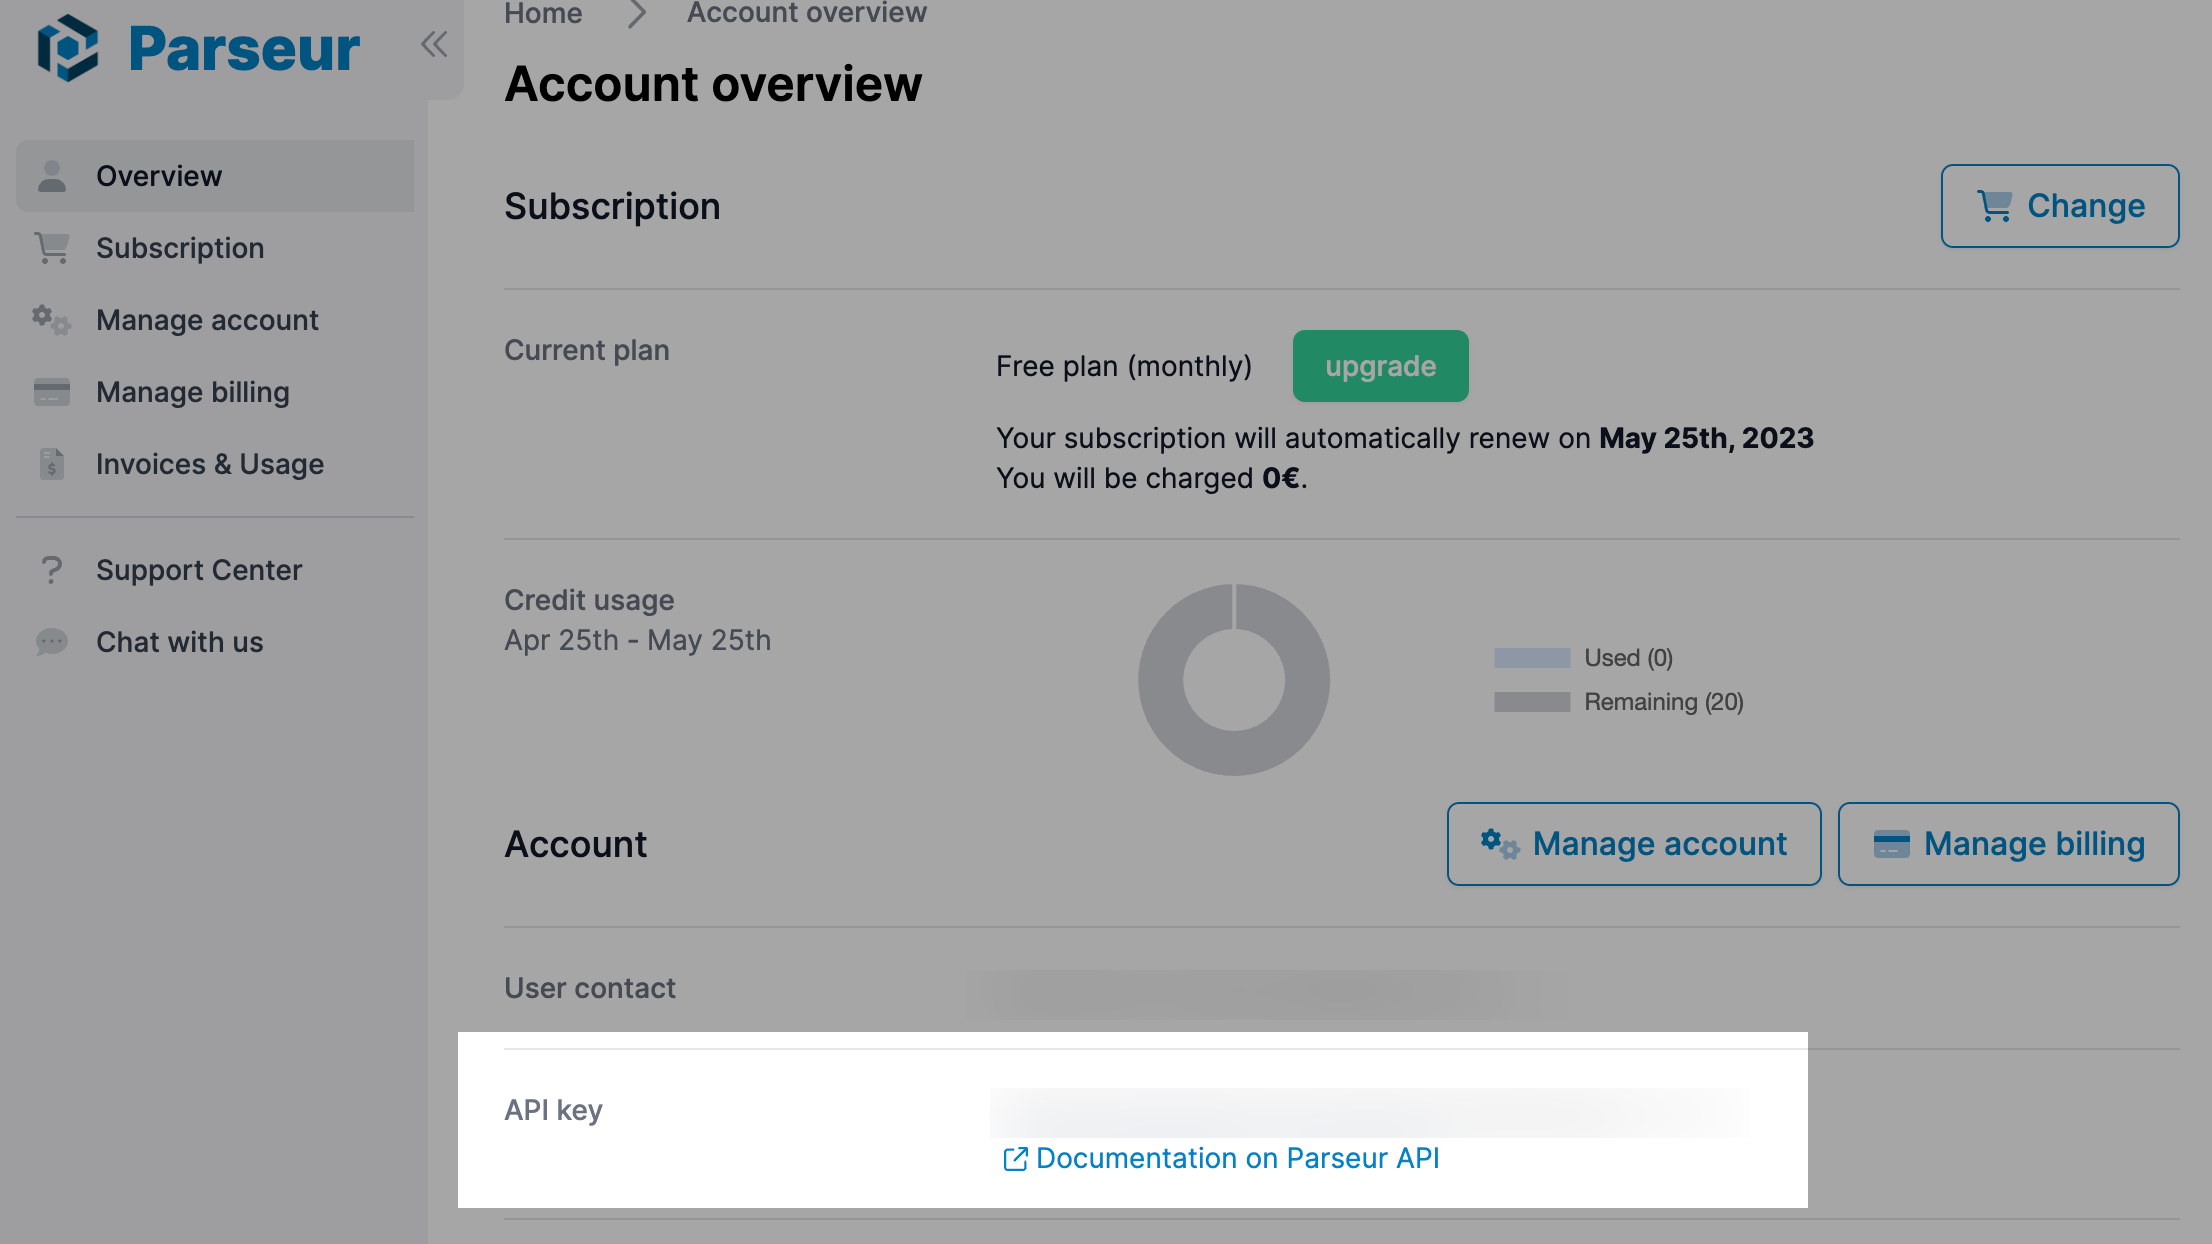Open Documentation on Parseur API link
This screenshot has height=1244, width=2212.
1238,1158
